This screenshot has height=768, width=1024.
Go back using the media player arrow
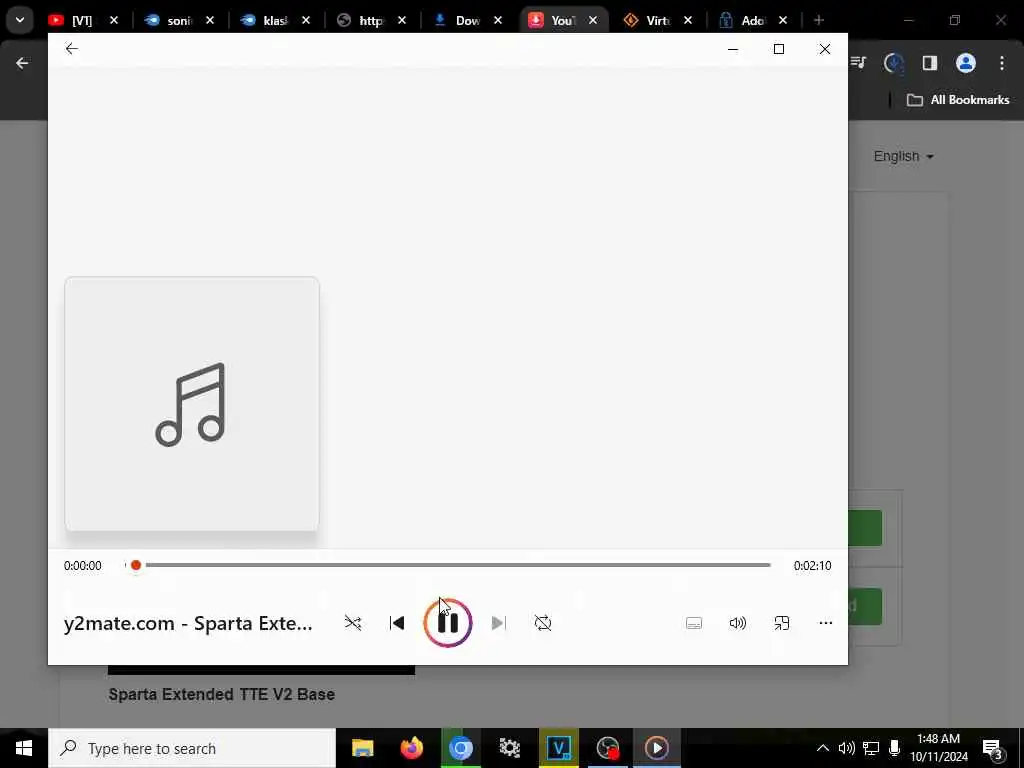coord(72,48)
